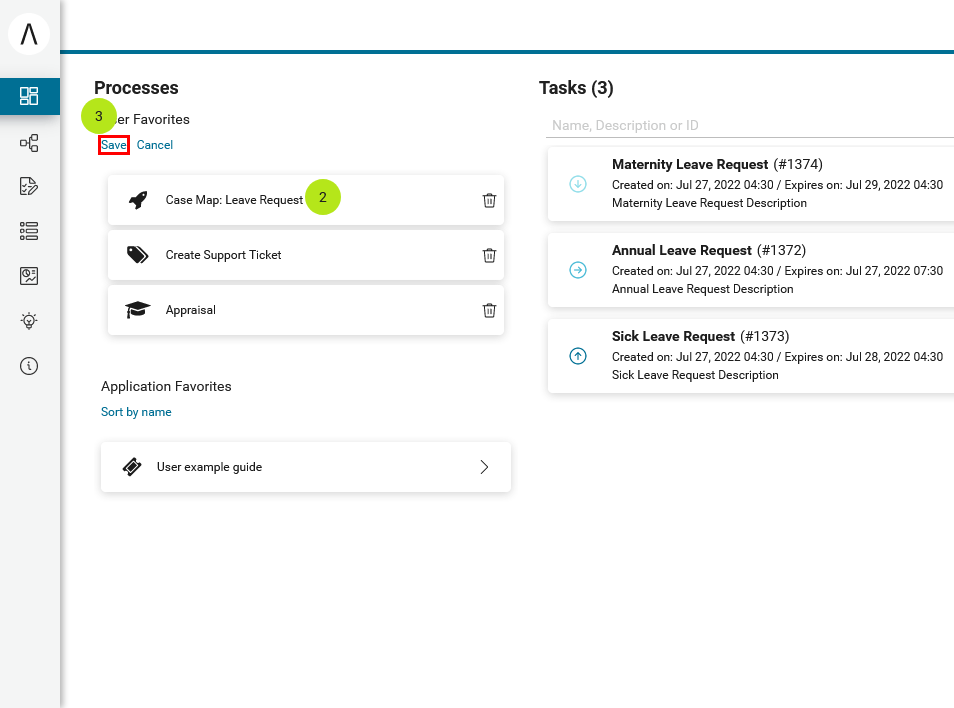Save the user favorites order
The width and height of the screenshot is (954, 708).
[x=114, y=145]
